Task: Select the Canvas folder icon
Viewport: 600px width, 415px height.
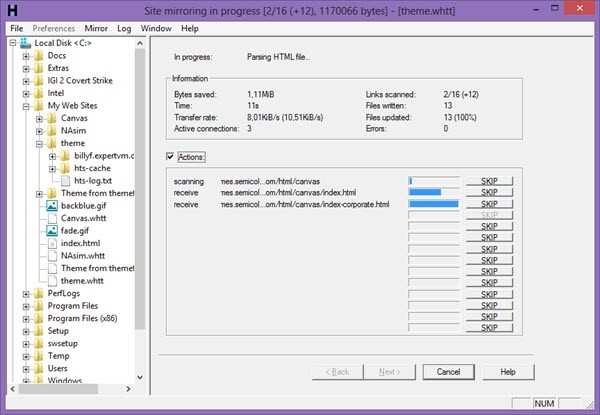Action: pos(52,118)
